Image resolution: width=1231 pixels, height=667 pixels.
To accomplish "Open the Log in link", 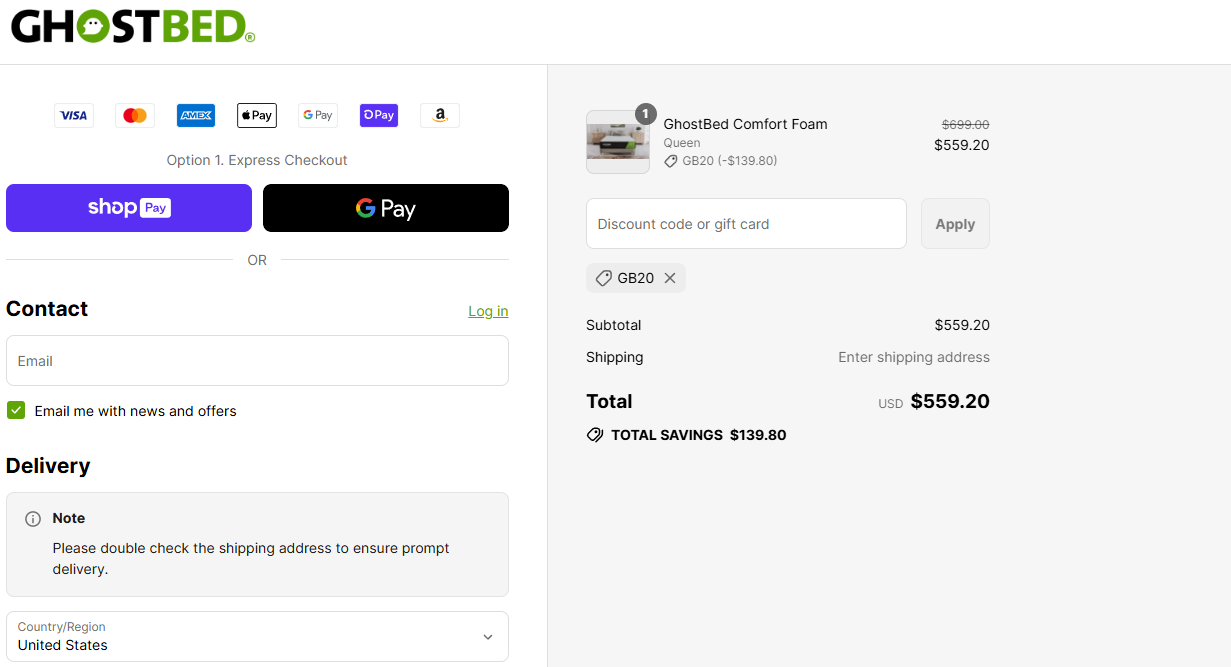I will pyautogui.click(x=488, y=311).
